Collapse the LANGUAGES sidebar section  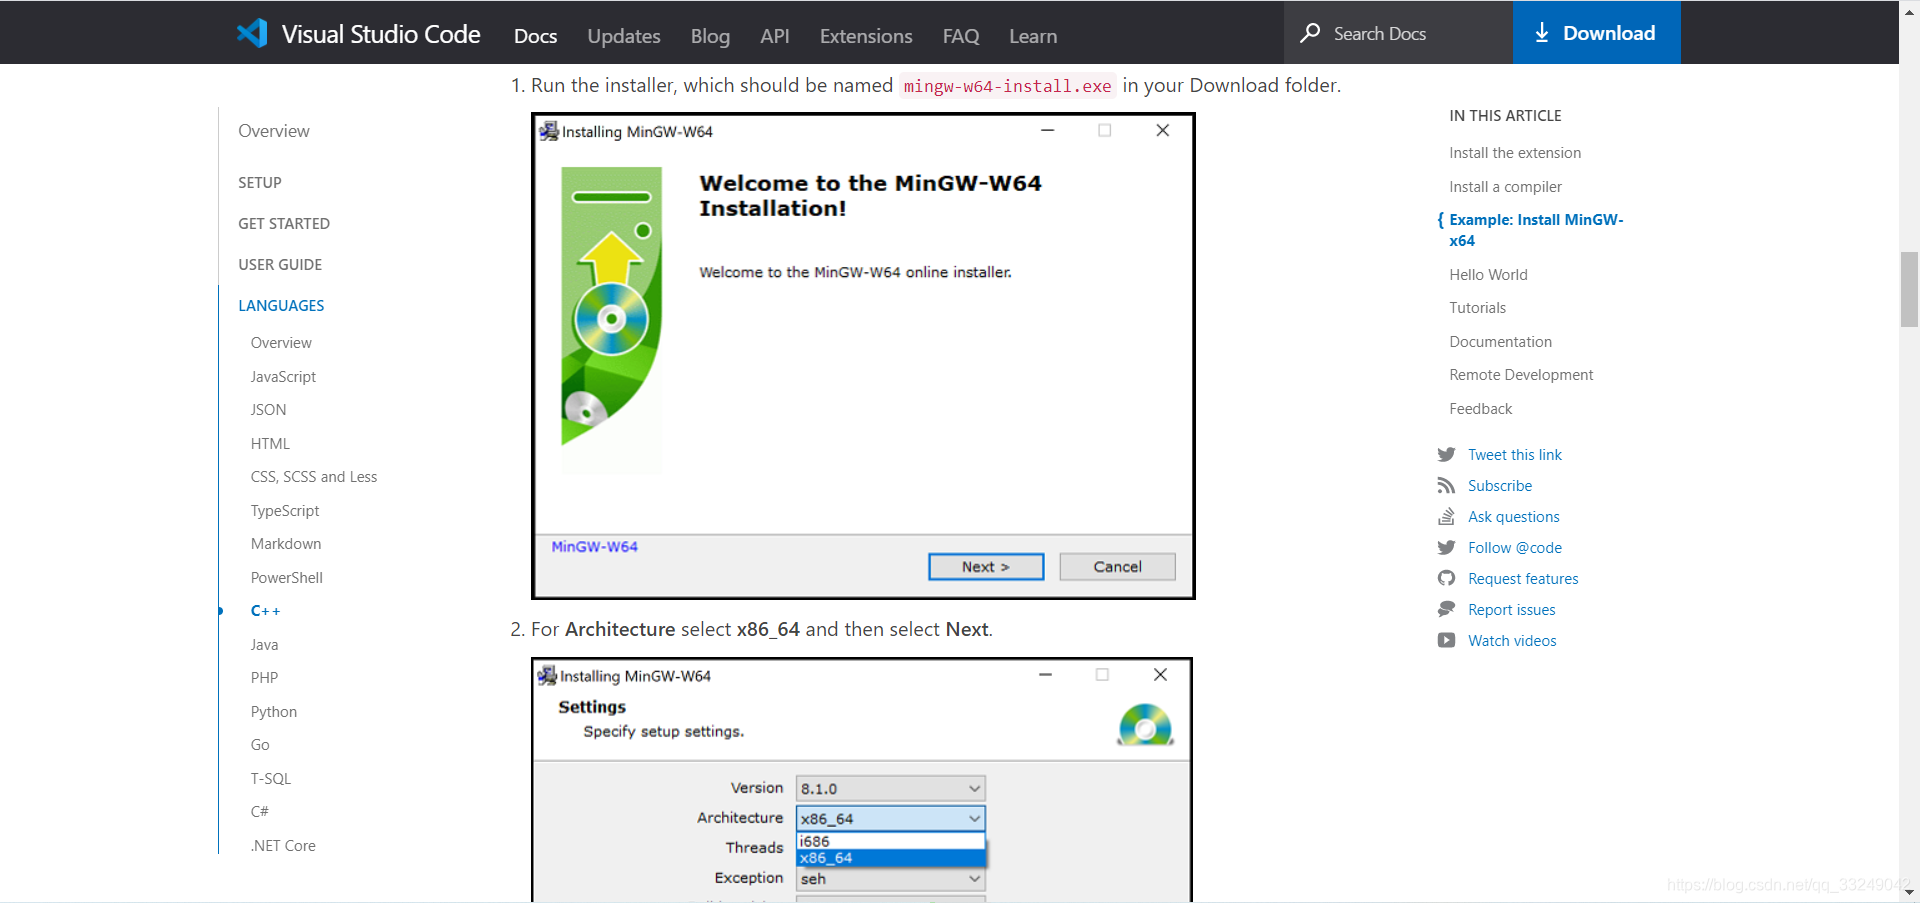pos(281,306)
